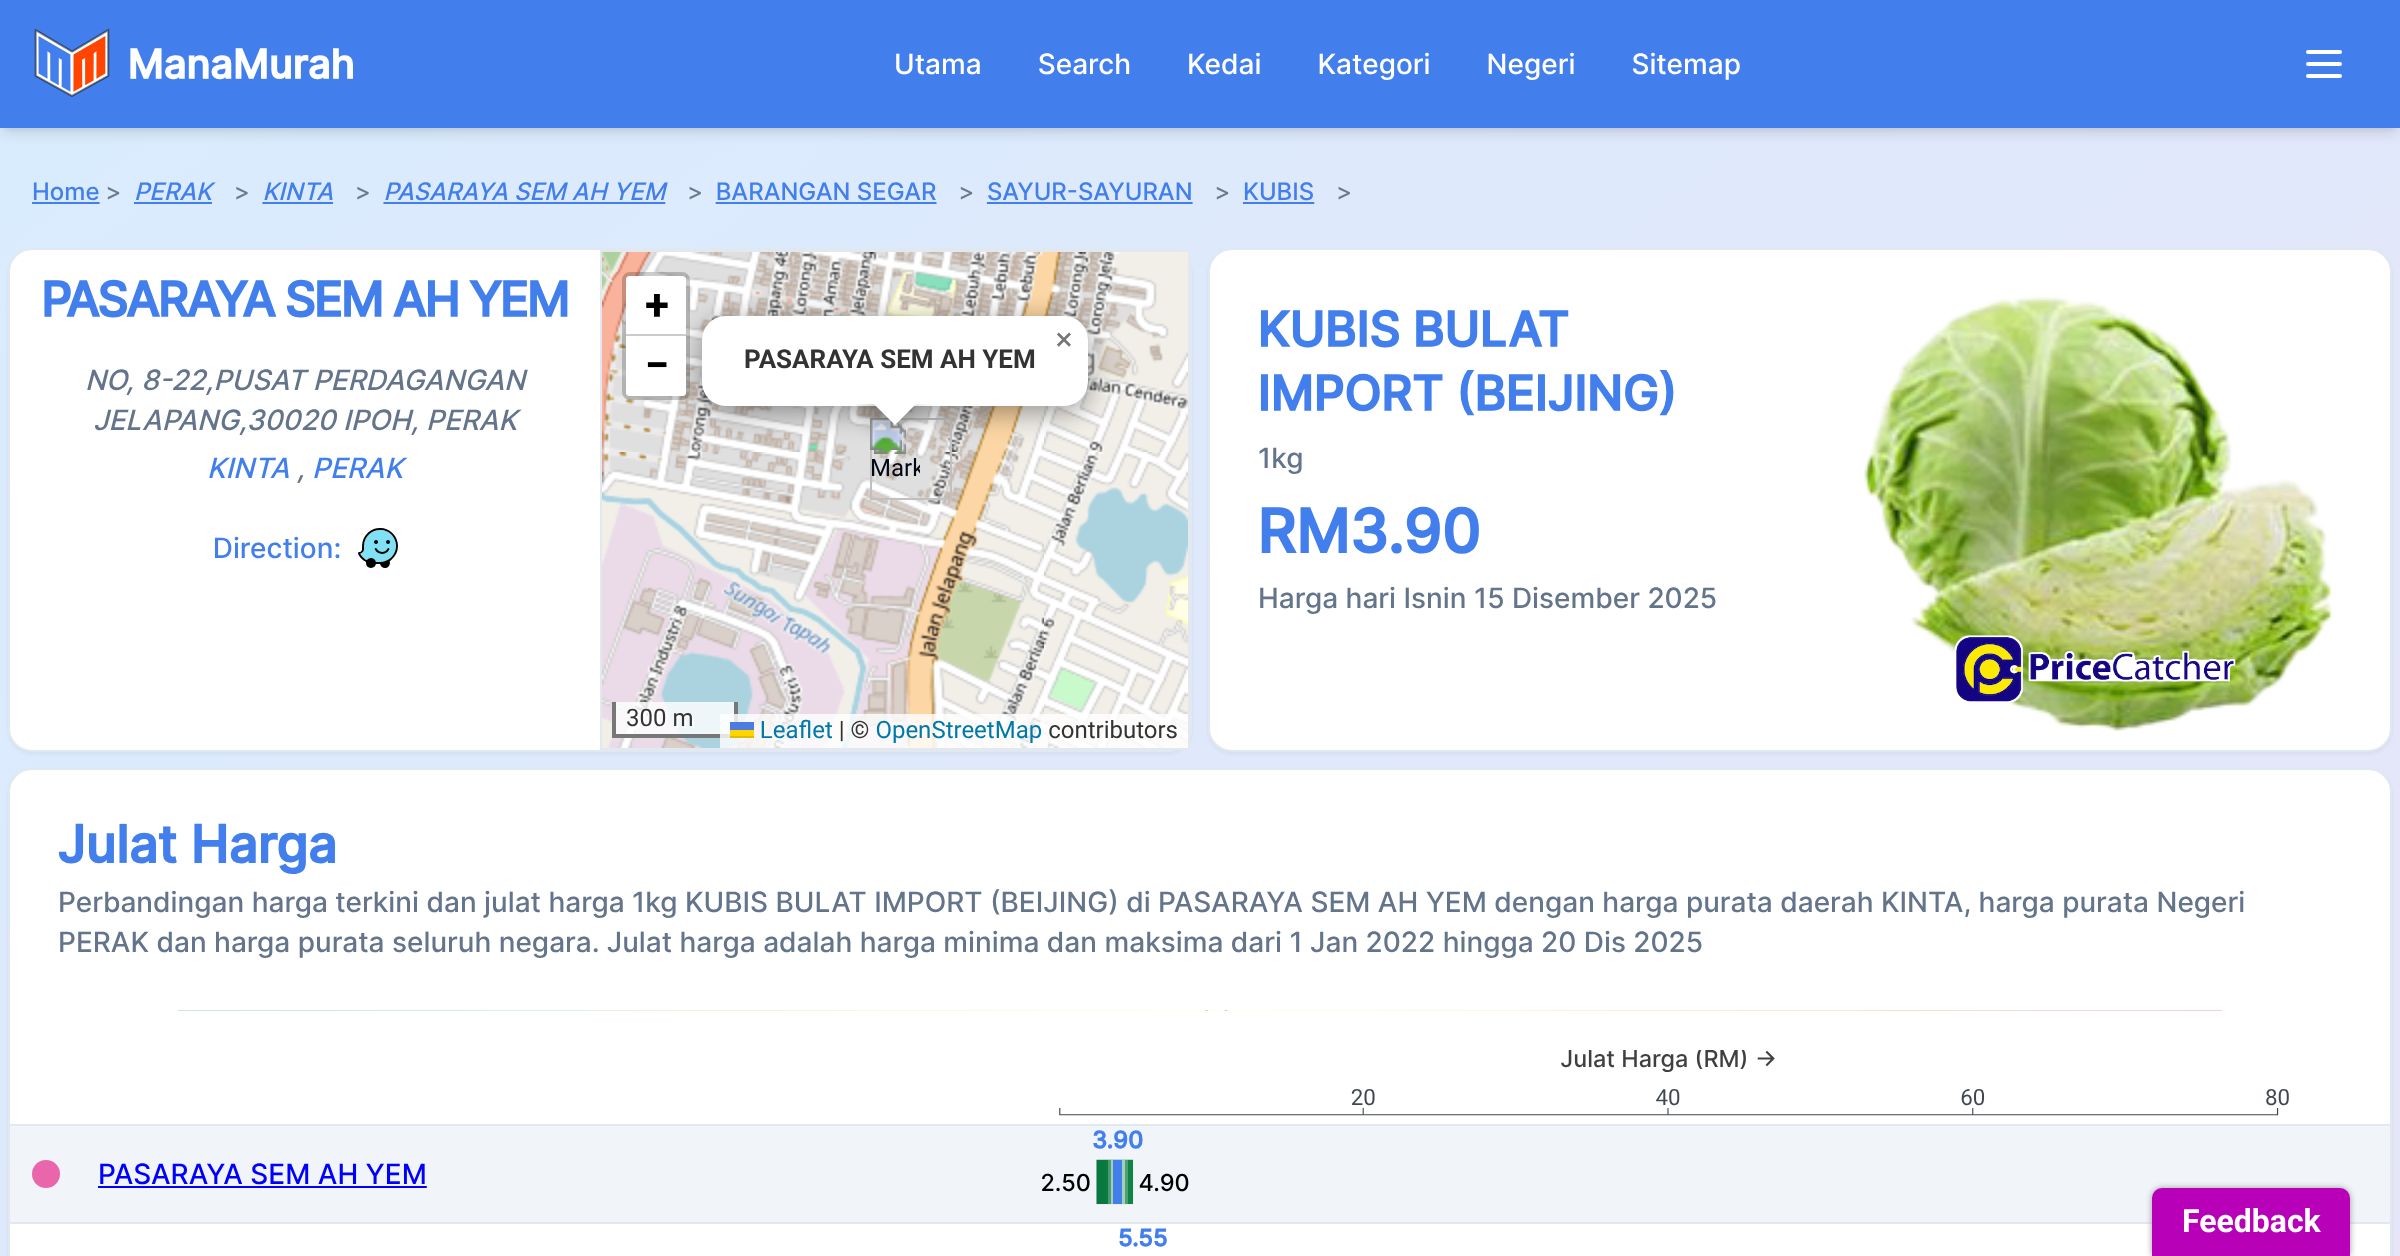The height and width of the screenshot is (1256, 2400).
Task: Open the Search menu item
Action: [1083, 64]
